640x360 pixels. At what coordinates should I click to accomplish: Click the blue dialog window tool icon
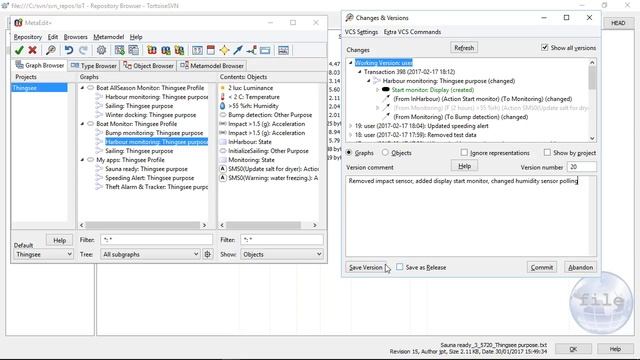point(265,50)
